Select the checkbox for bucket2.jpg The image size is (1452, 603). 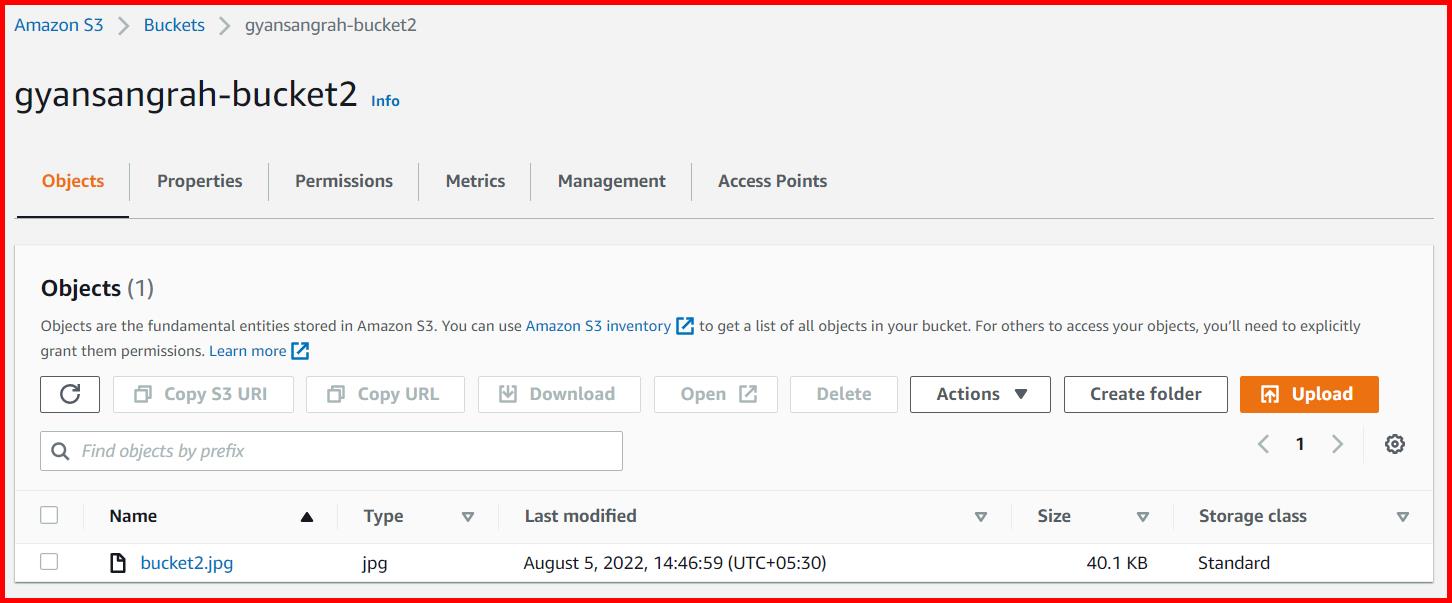(50, 562)
